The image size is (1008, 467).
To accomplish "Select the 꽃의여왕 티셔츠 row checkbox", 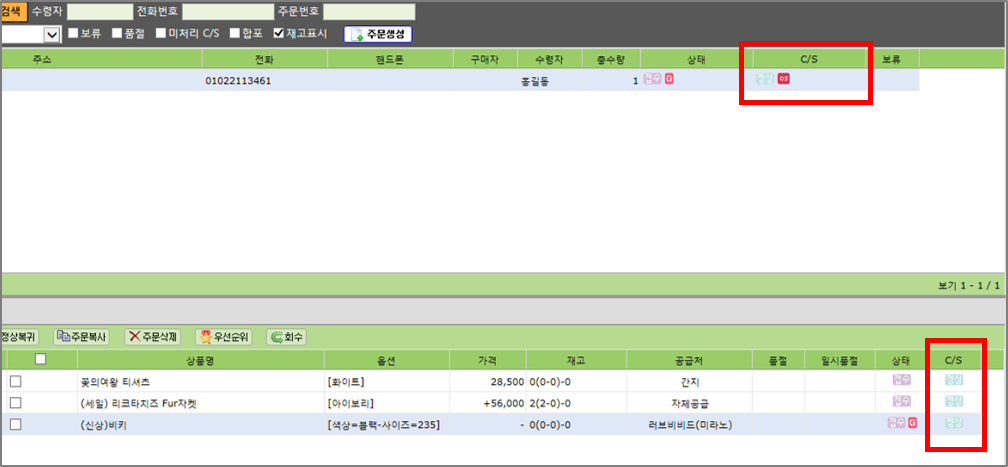I will 15,381.
